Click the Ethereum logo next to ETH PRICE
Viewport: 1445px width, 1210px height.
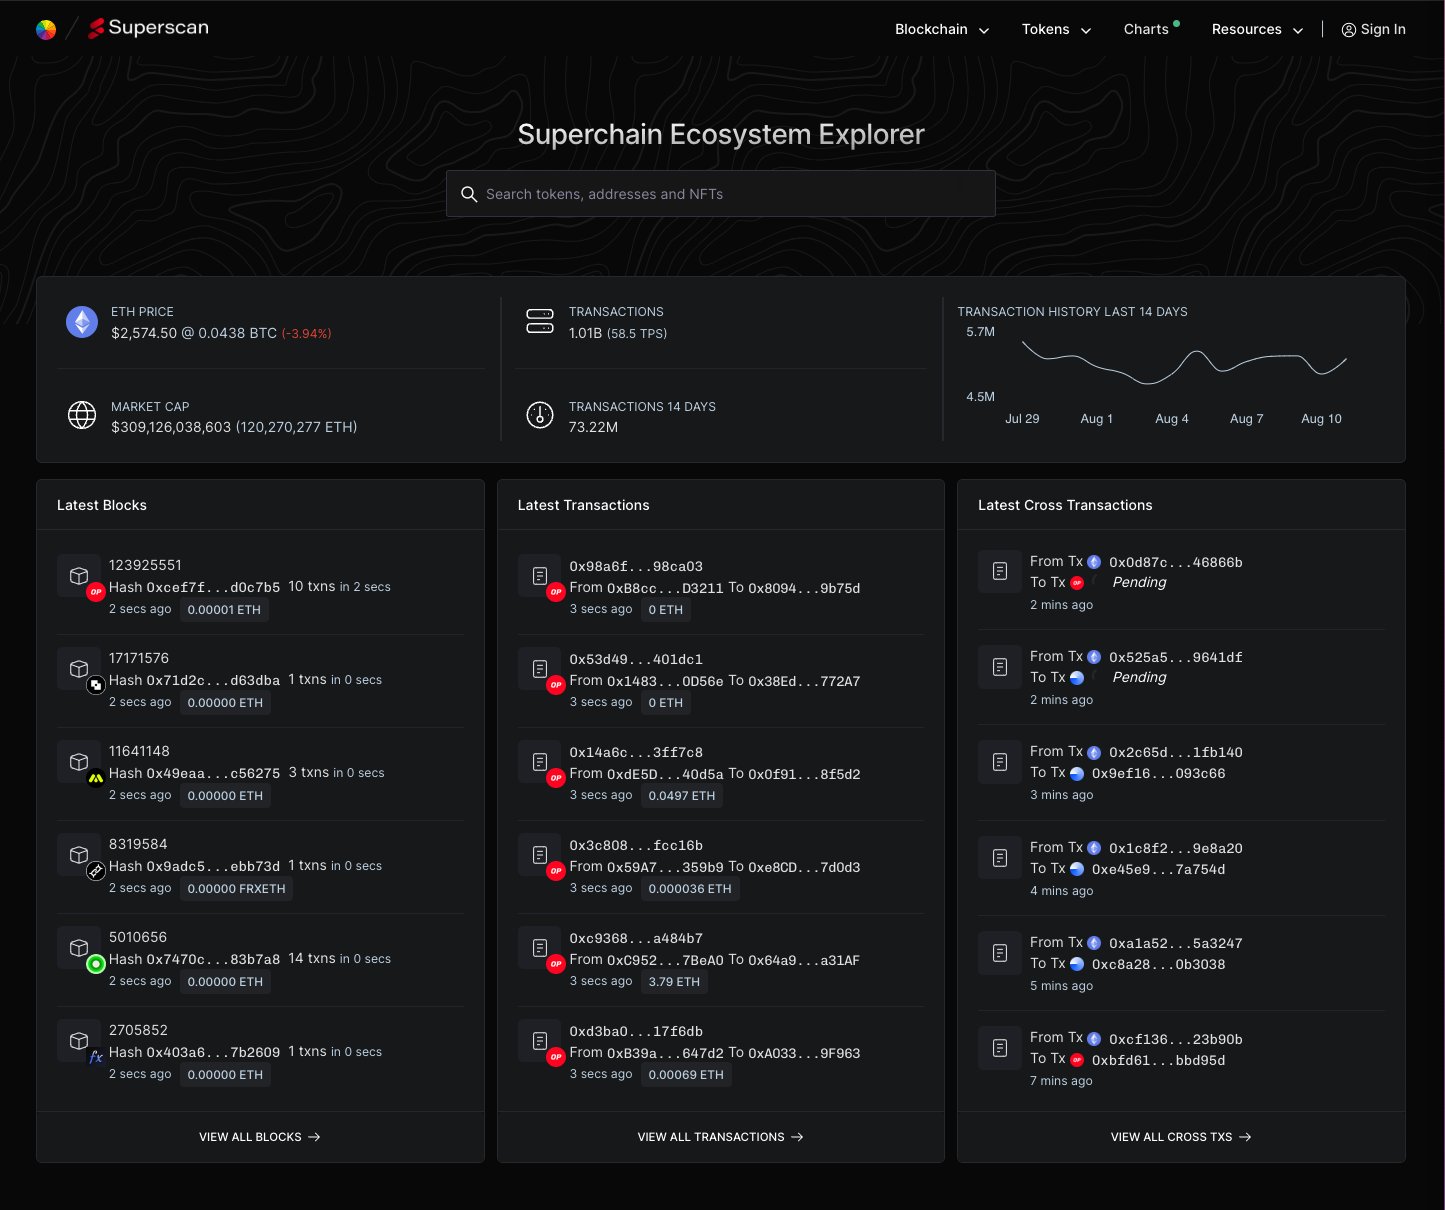coord(81,322)
